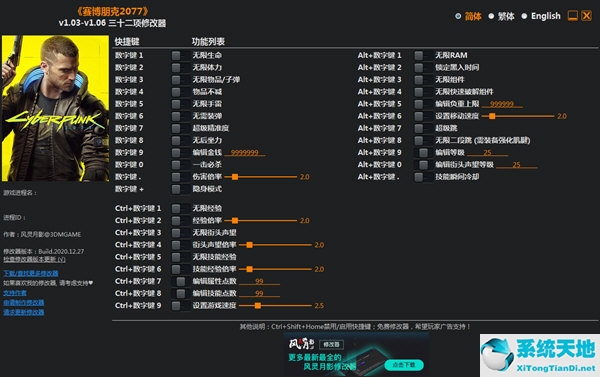This screenshot has height=377, width=600.
Task: Toggle the 编辑技能点数 switch
Action: click(181, 294)
